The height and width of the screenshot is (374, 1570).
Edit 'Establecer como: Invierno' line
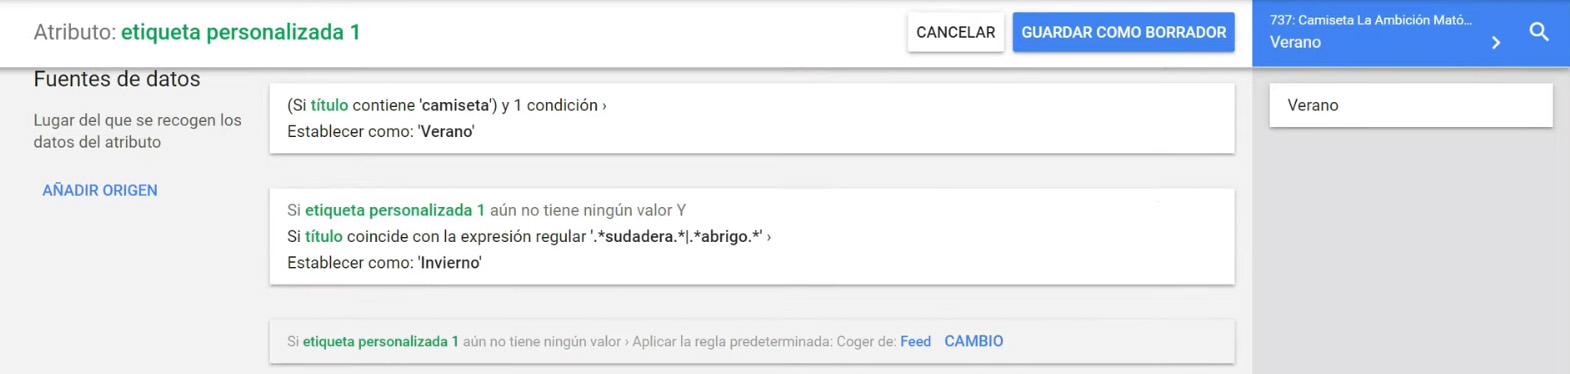[x=384, y=263]
